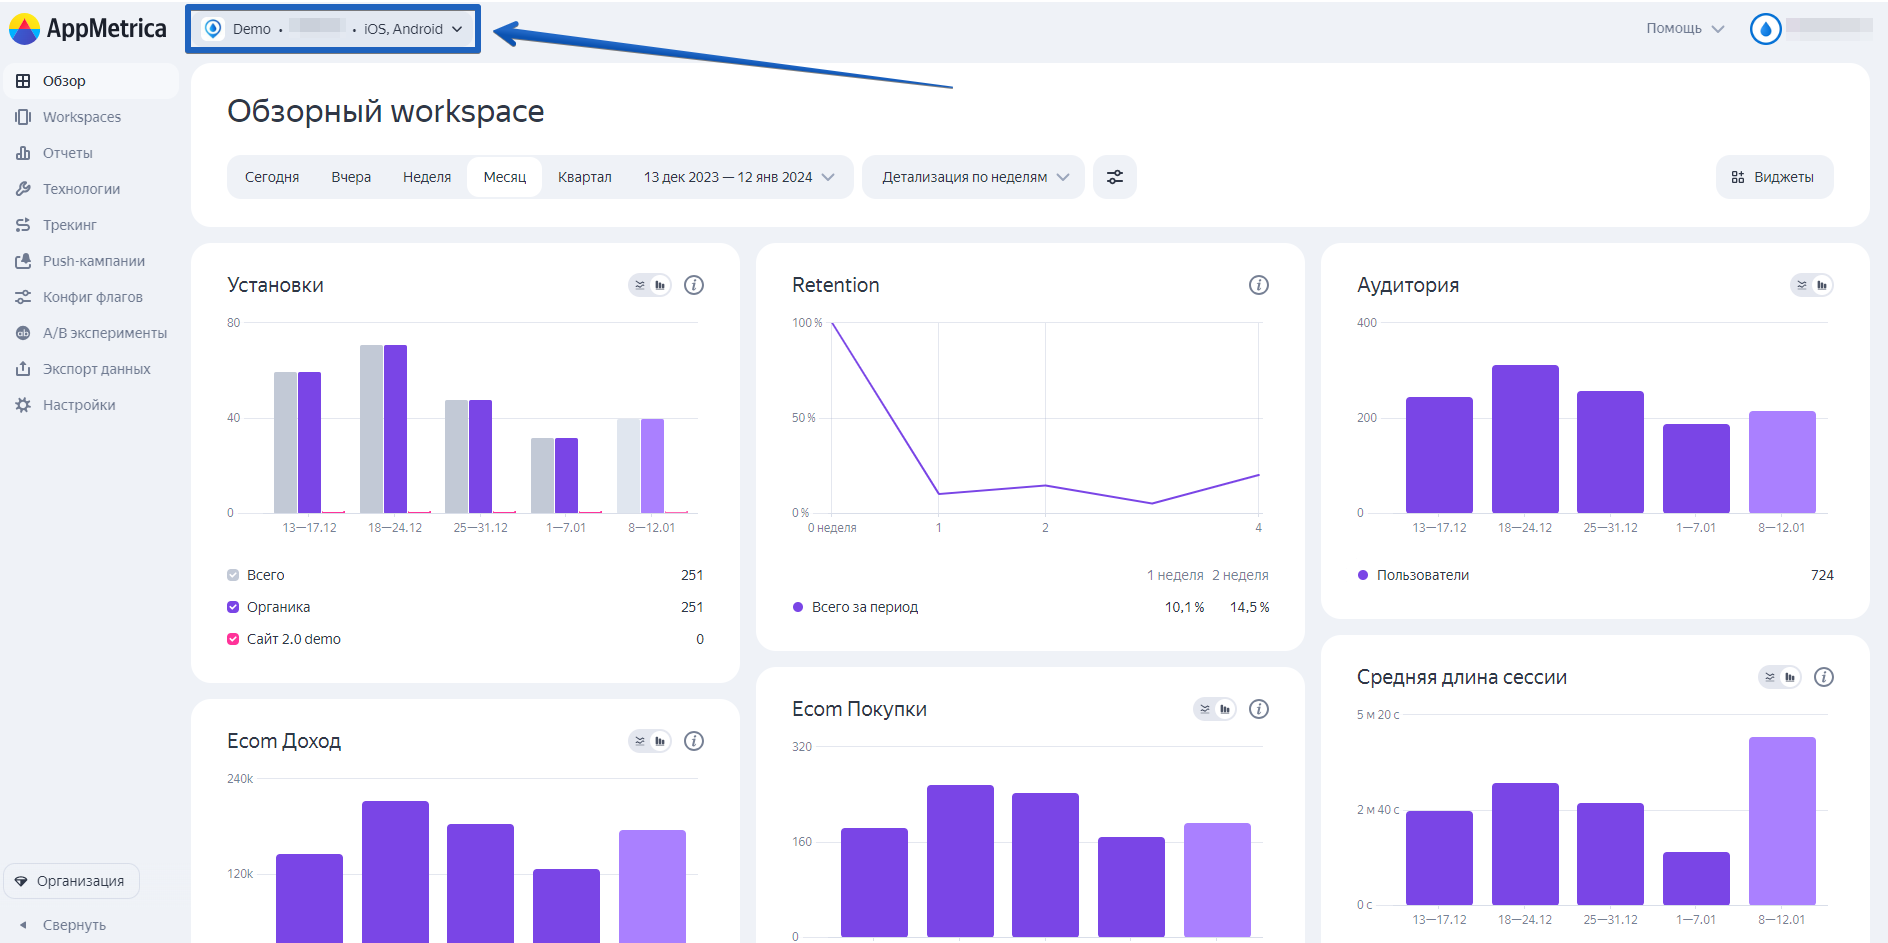Open Детализация по неделям dropdown
The height and width of the screenshot is (943, 1888).
point(974,177)
